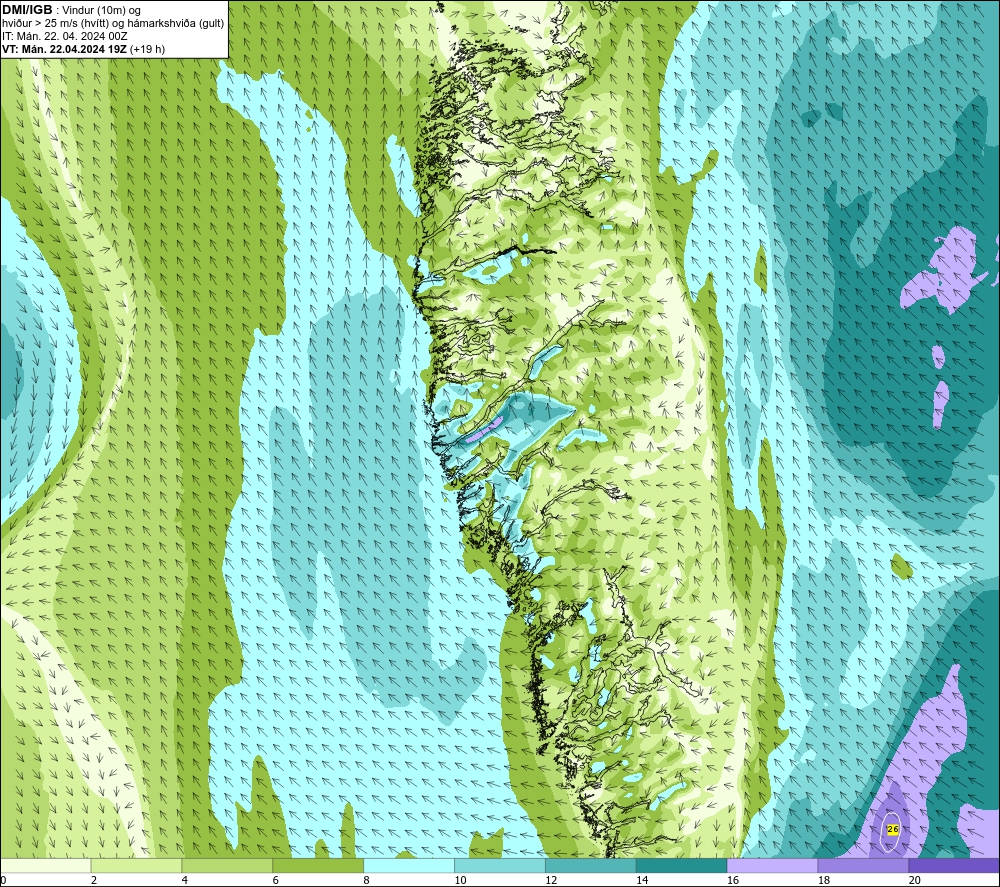The width and height of the screenshot is (1000, 887).
Task: Click the legend scale value 6
Action: 276,881
